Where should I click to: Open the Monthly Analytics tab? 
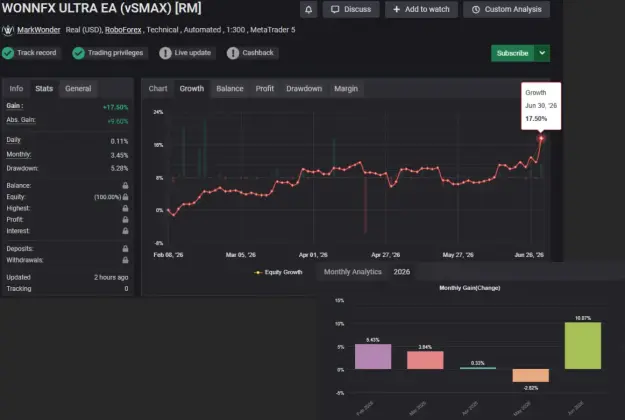(352, 272)
